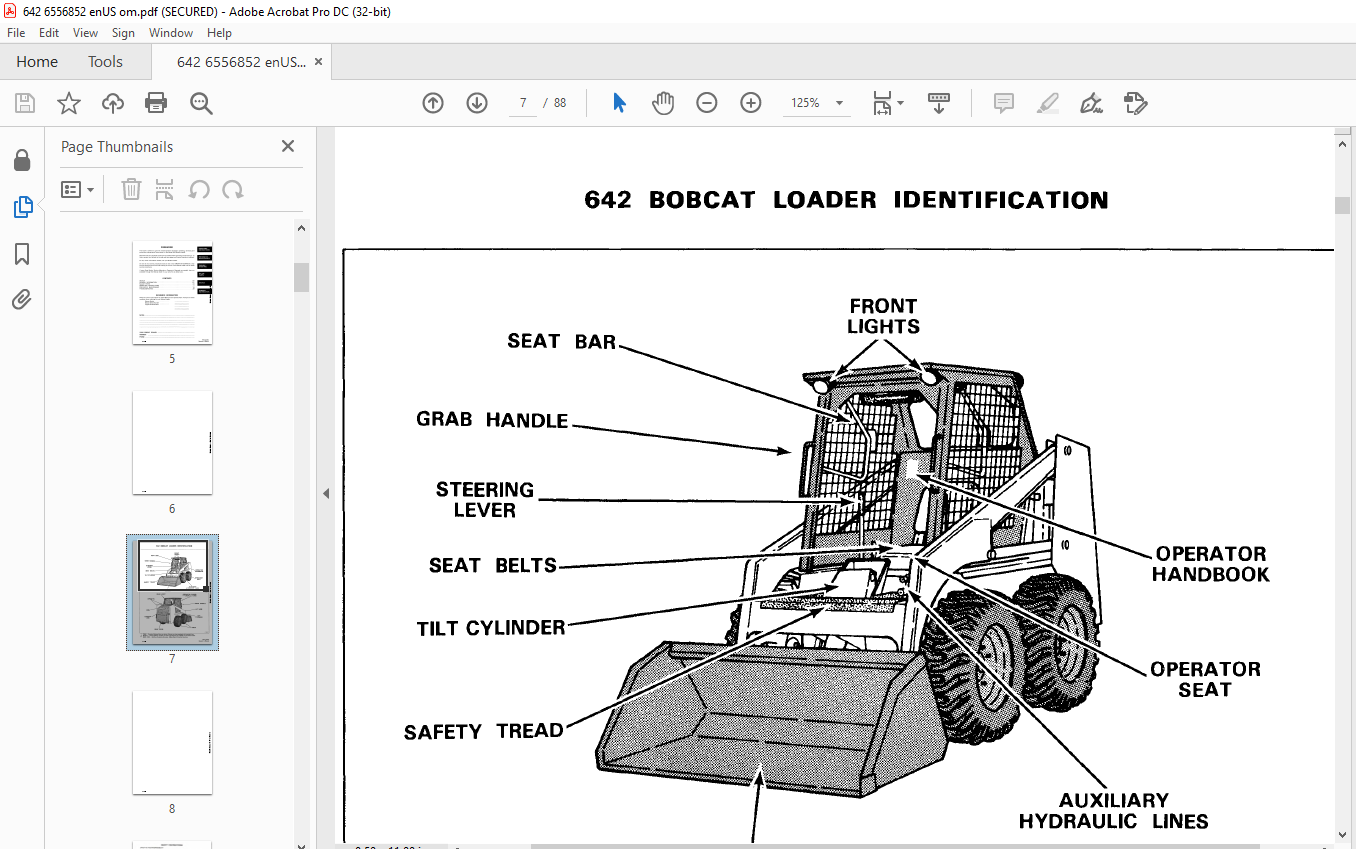Add bookmark with the star icon
This screenshot has width=1356, height=849.
tap(68, 103)
